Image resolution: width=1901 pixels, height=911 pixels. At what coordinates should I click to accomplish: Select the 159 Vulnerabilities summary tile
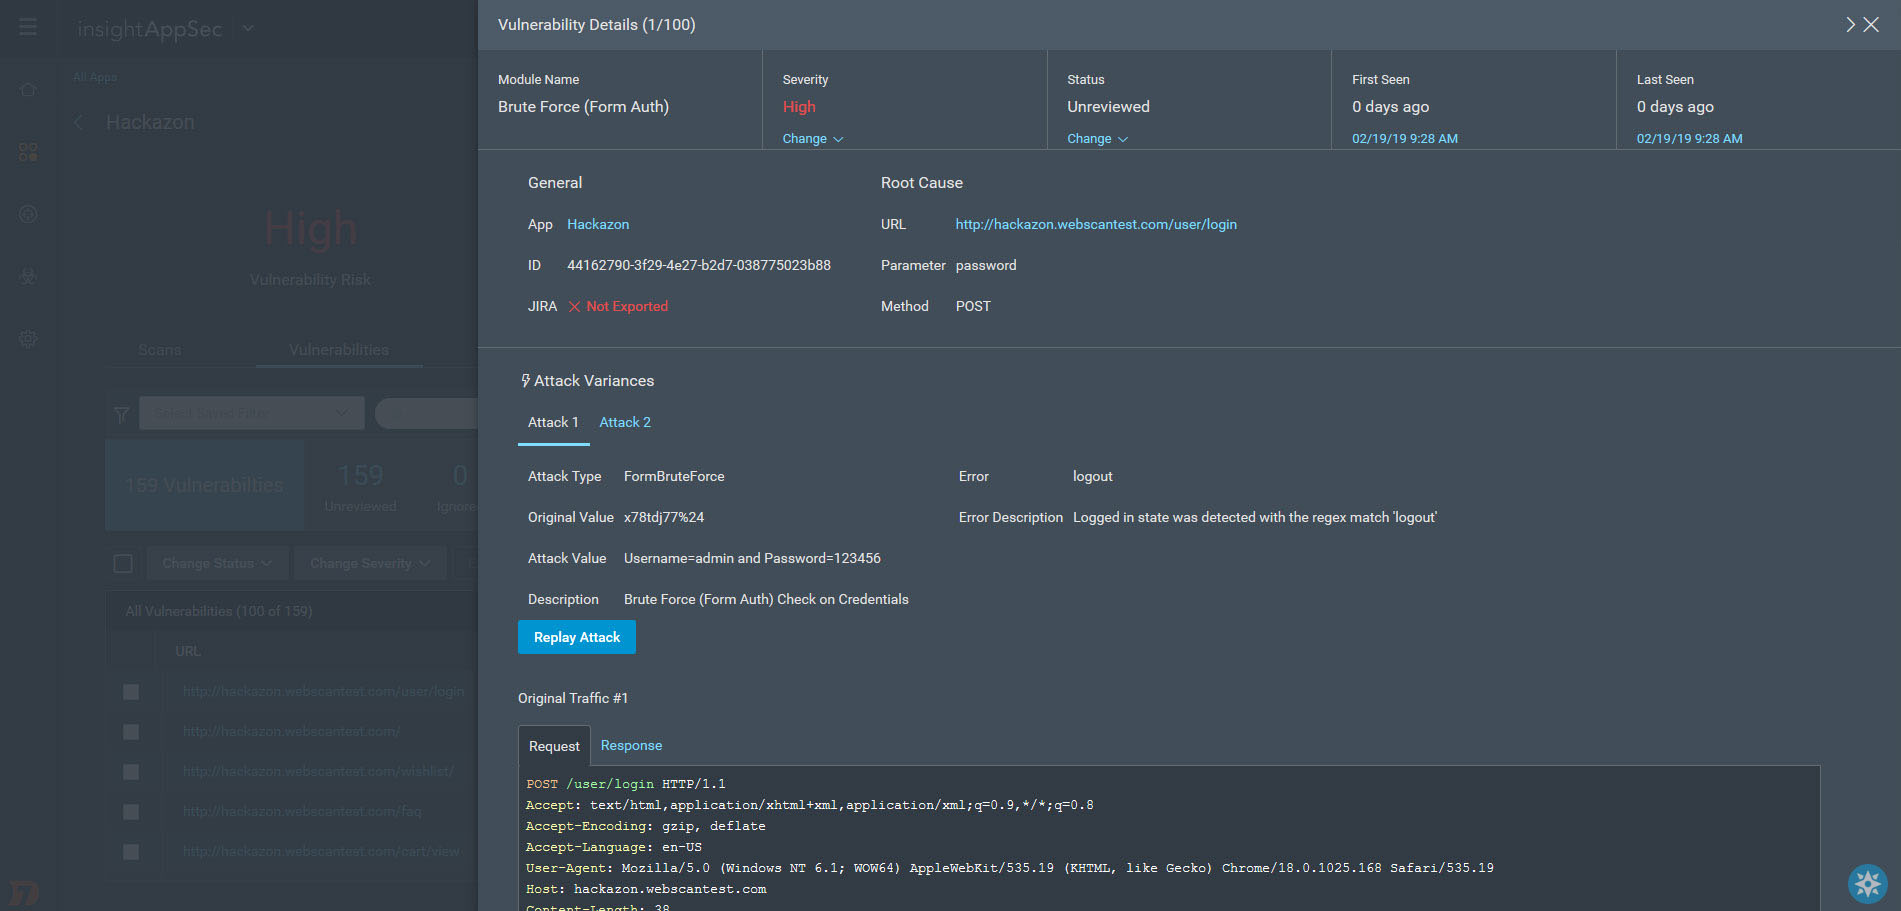(204, 485)
